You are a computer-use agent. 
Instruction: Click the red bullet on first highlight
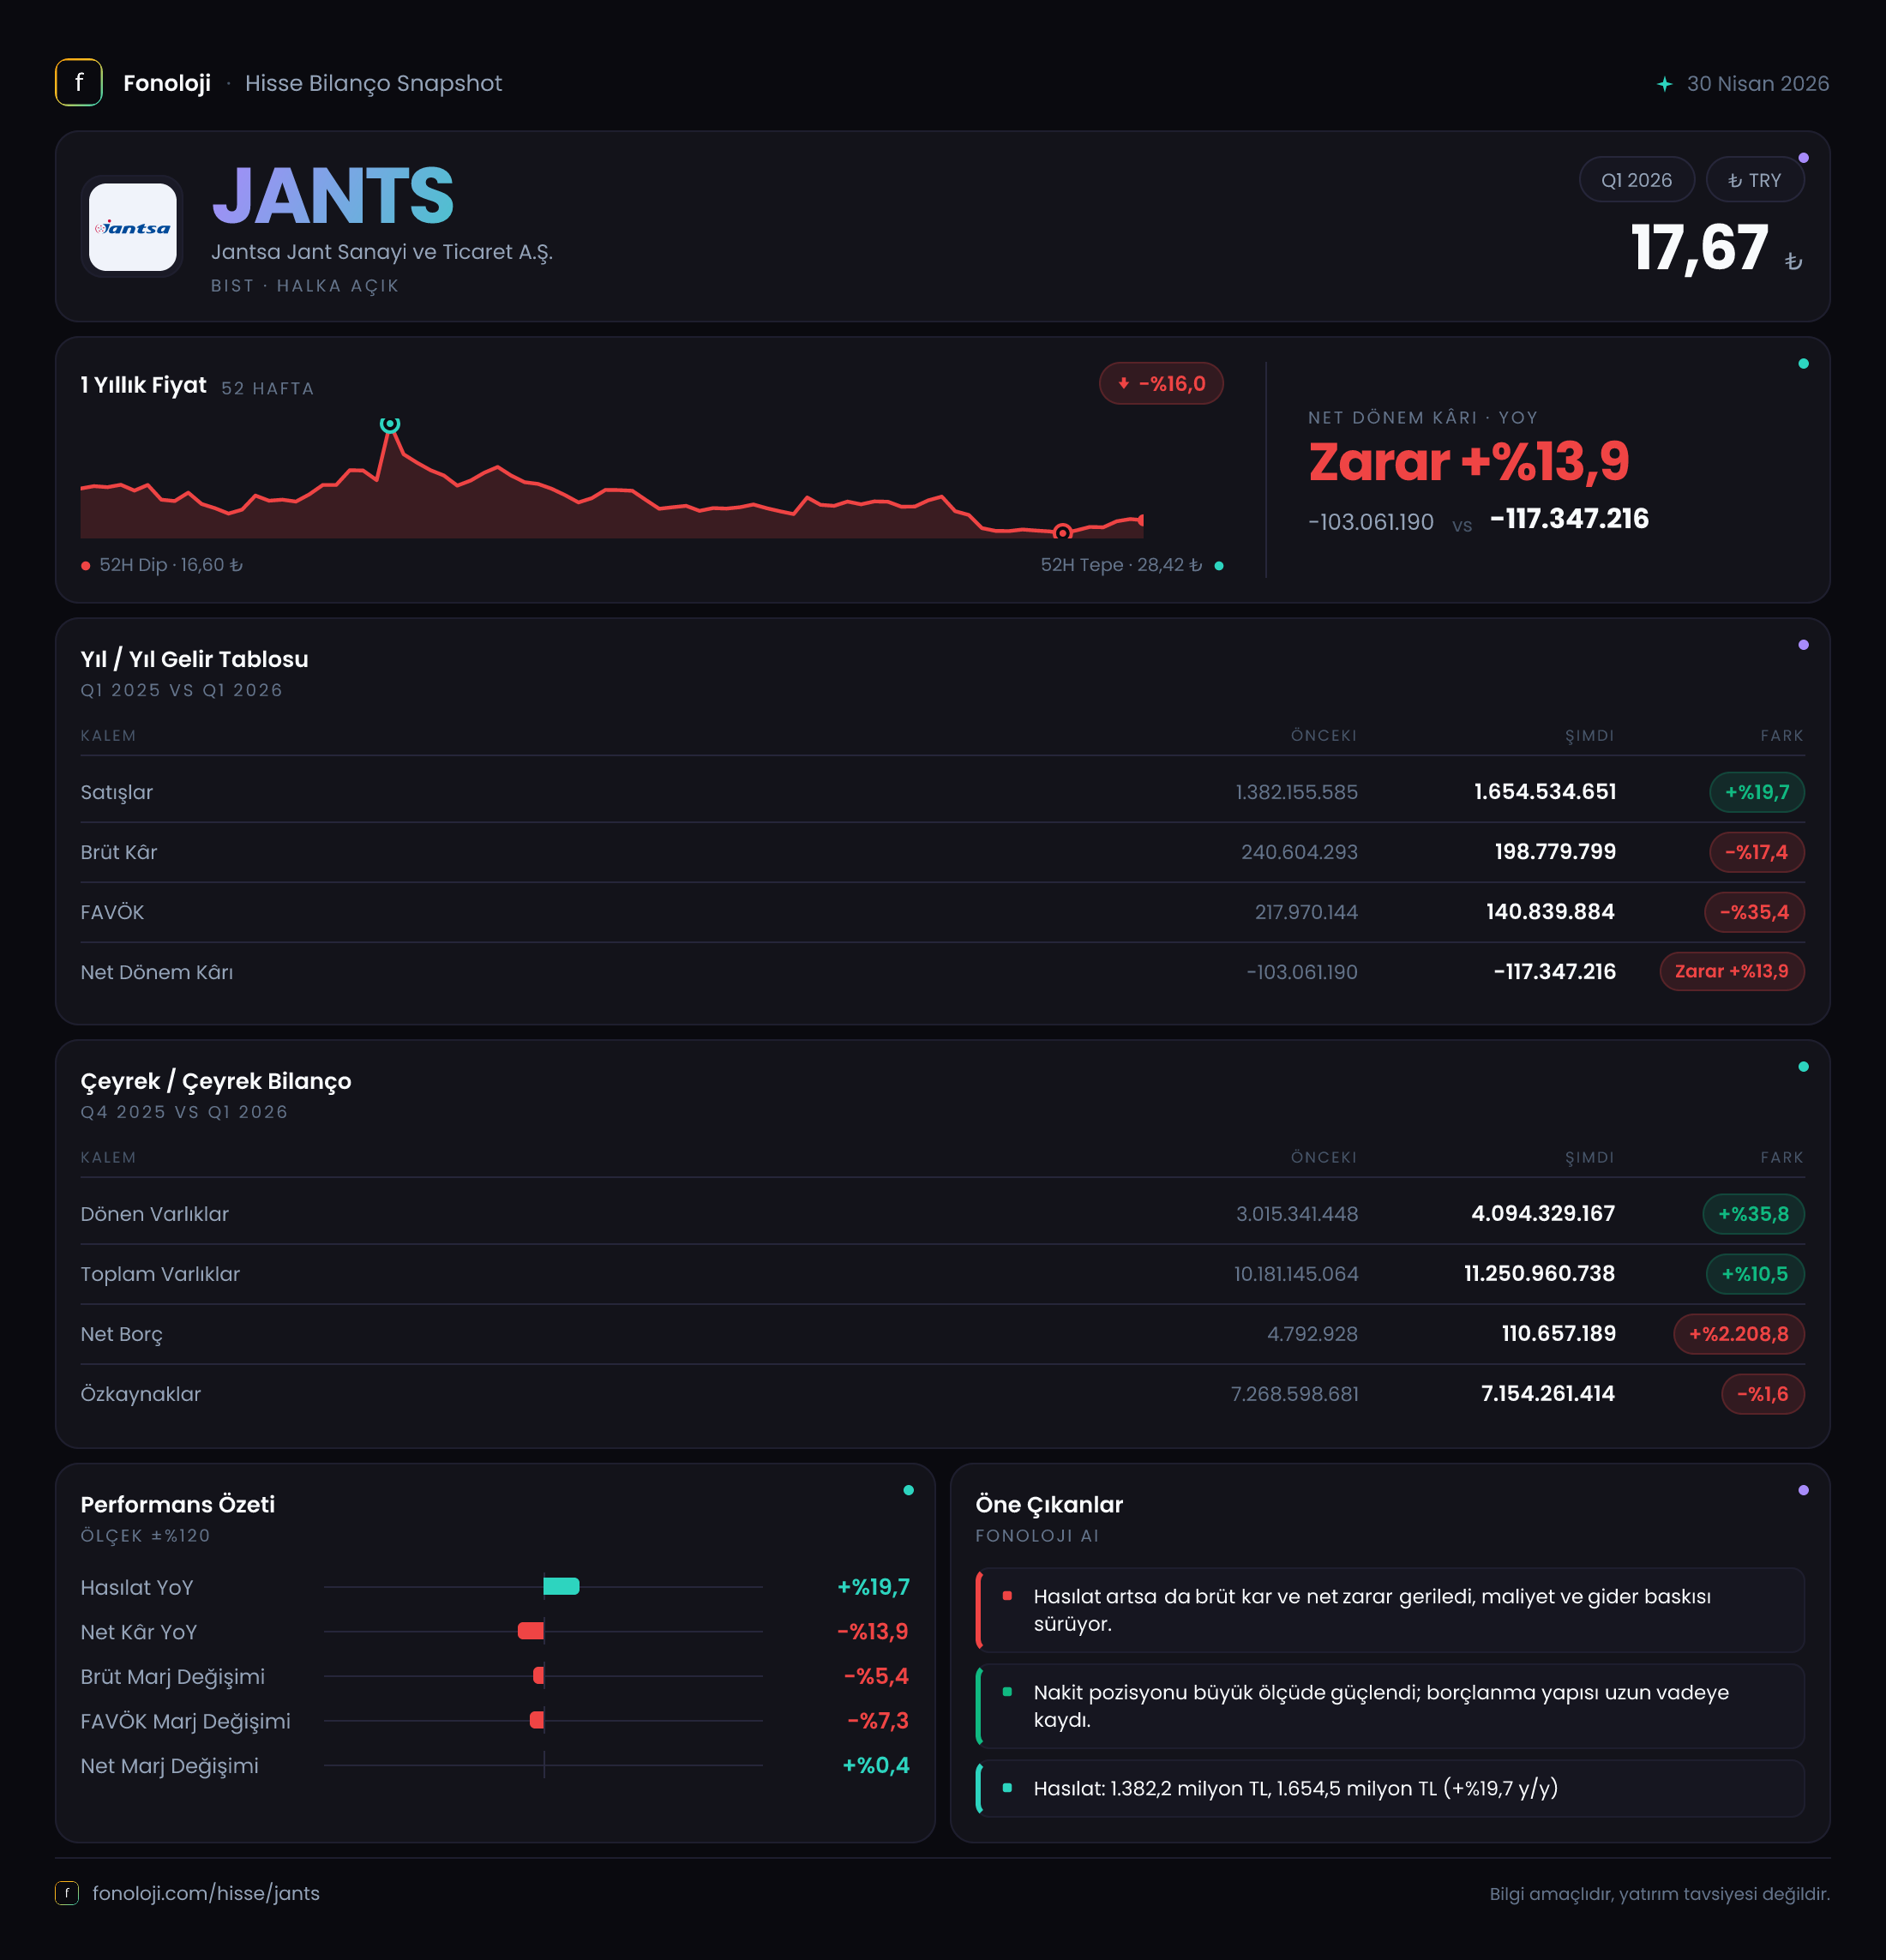coord(1007,1596)
